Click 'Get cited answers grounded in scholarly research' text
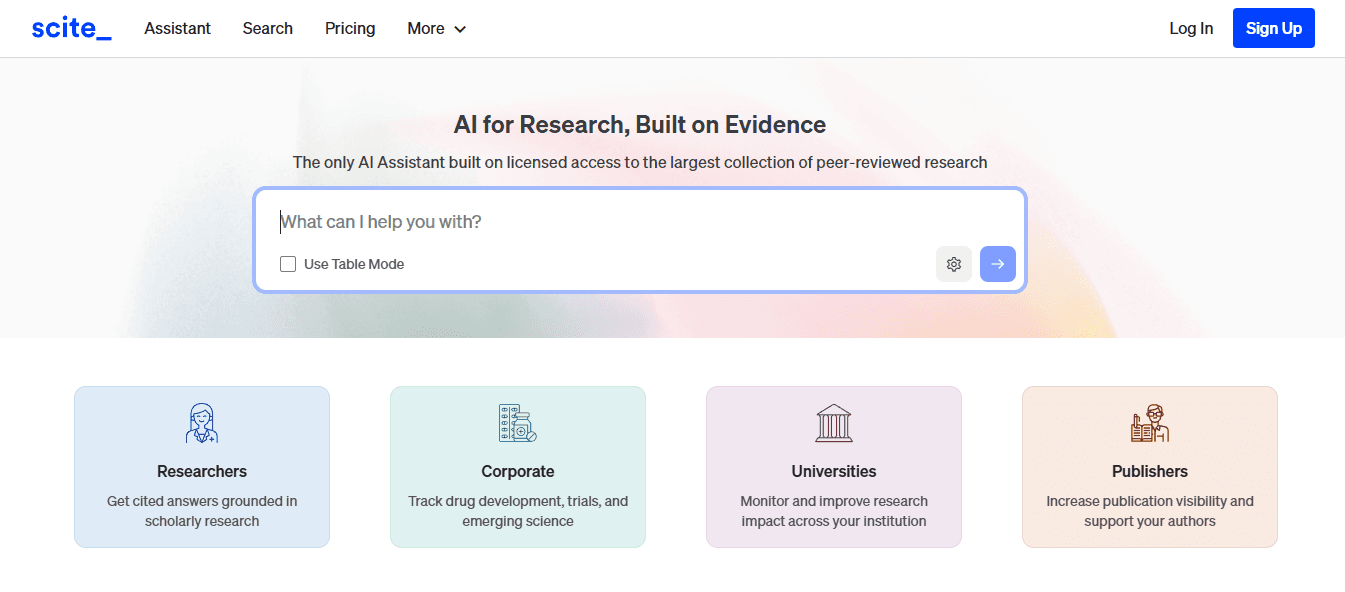The width and height of the screenshot is (1345, 592). click(x=202, y=511)
